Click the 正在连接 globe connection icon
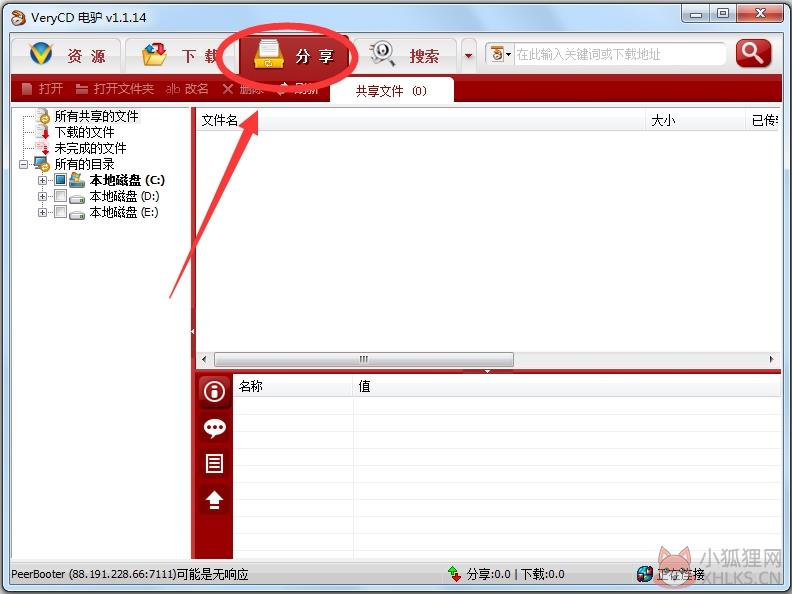This screenshot has height=594, width=792. coord(645,574)
